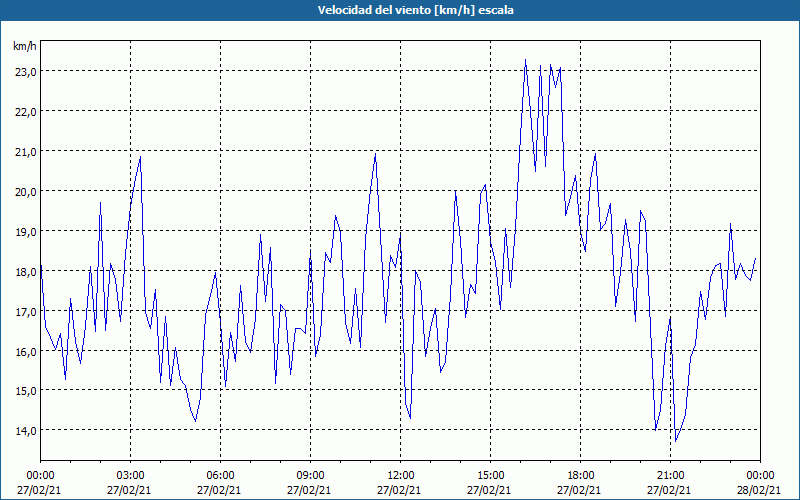The height and width of the screenshot is (500, 800).
Task: Click the 14,0 y-axis value
Action: [25, 431]
